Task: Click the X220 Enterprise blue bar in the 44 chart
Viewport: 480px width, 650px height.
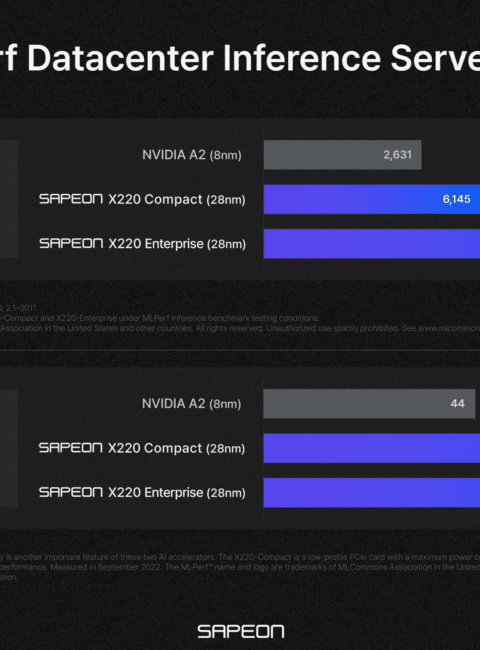Action: (x=372, y=492)
